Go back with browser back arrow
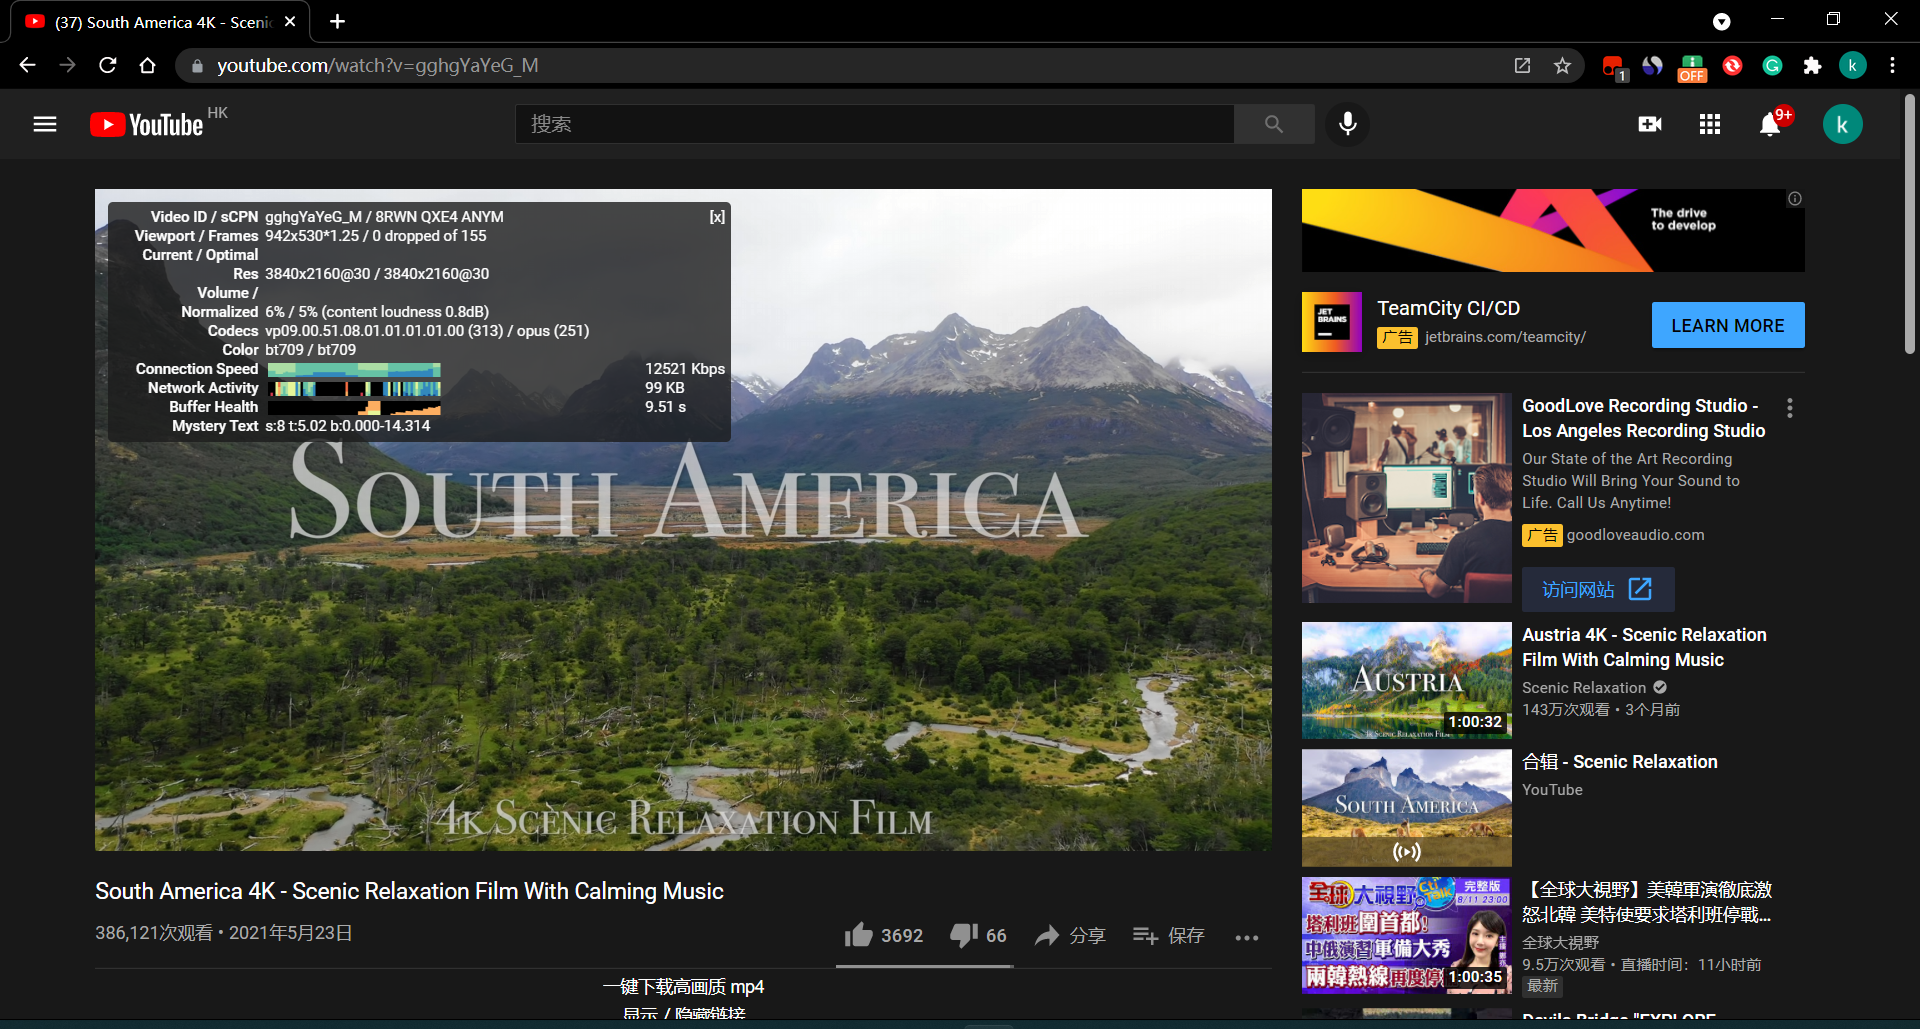 [x=27, y=65]
